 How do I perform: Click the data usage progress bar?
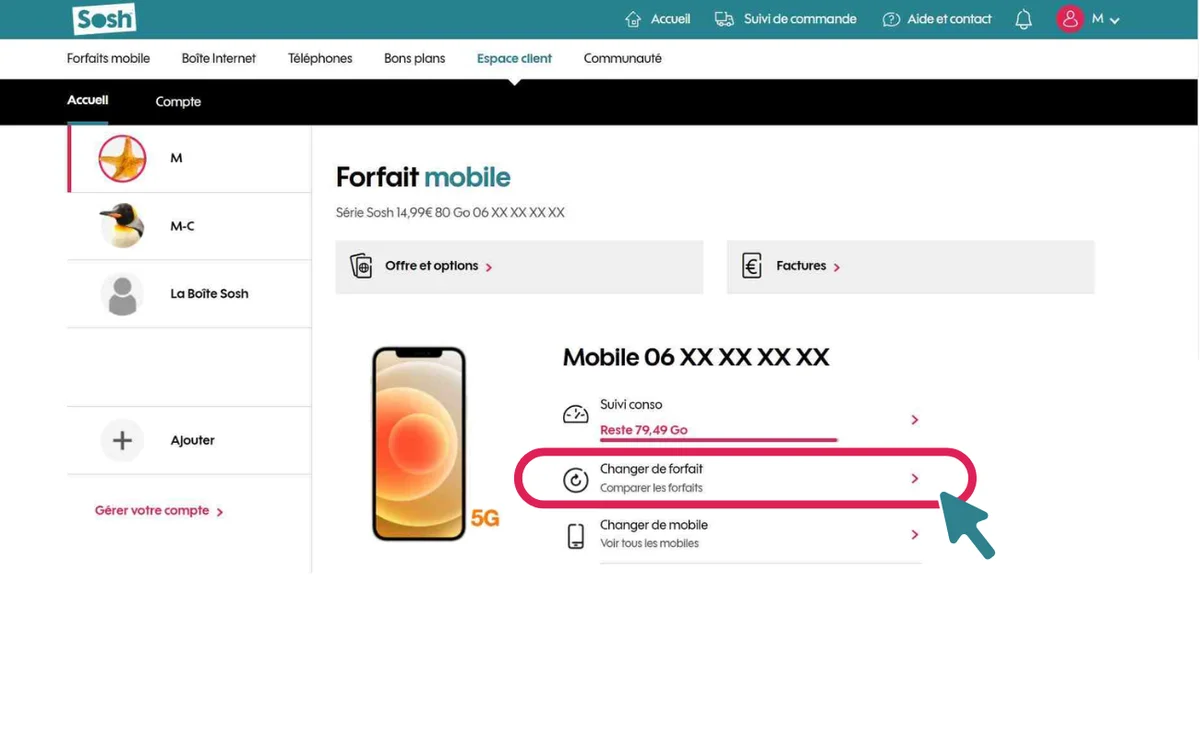pos(719,439)
